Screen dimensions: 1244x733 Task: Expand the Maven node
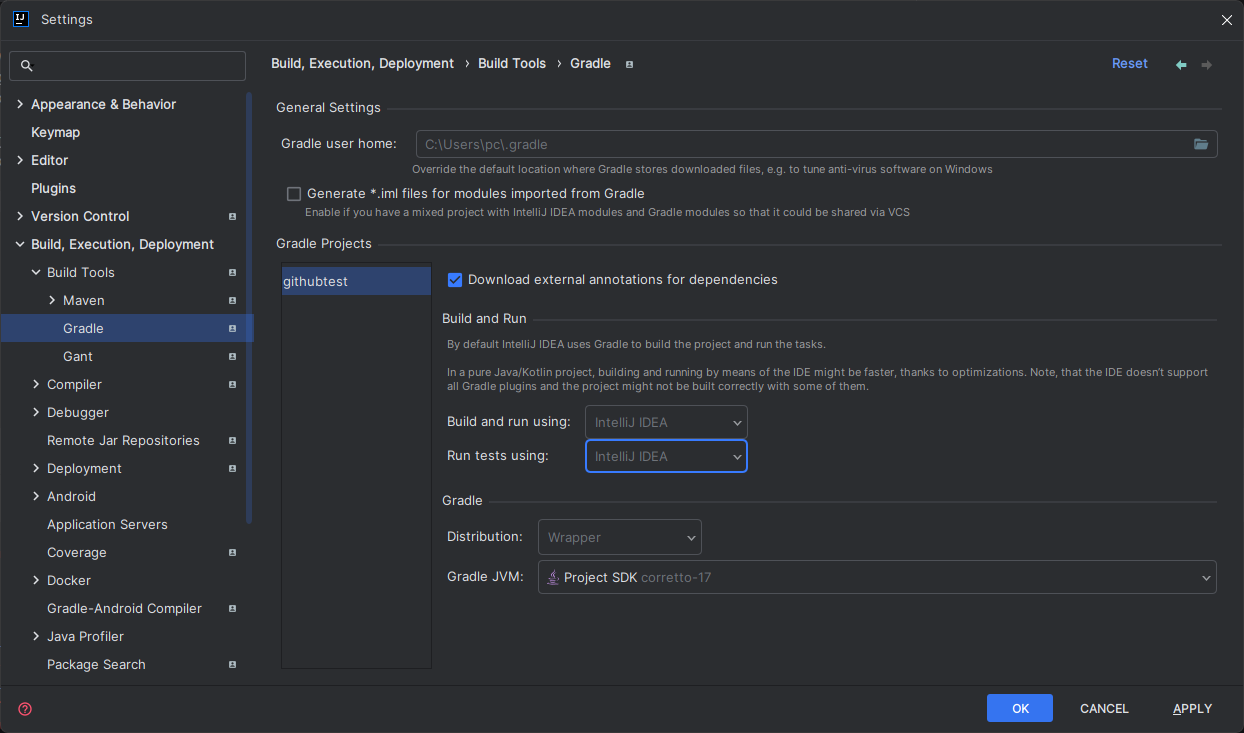coord(52,300)
